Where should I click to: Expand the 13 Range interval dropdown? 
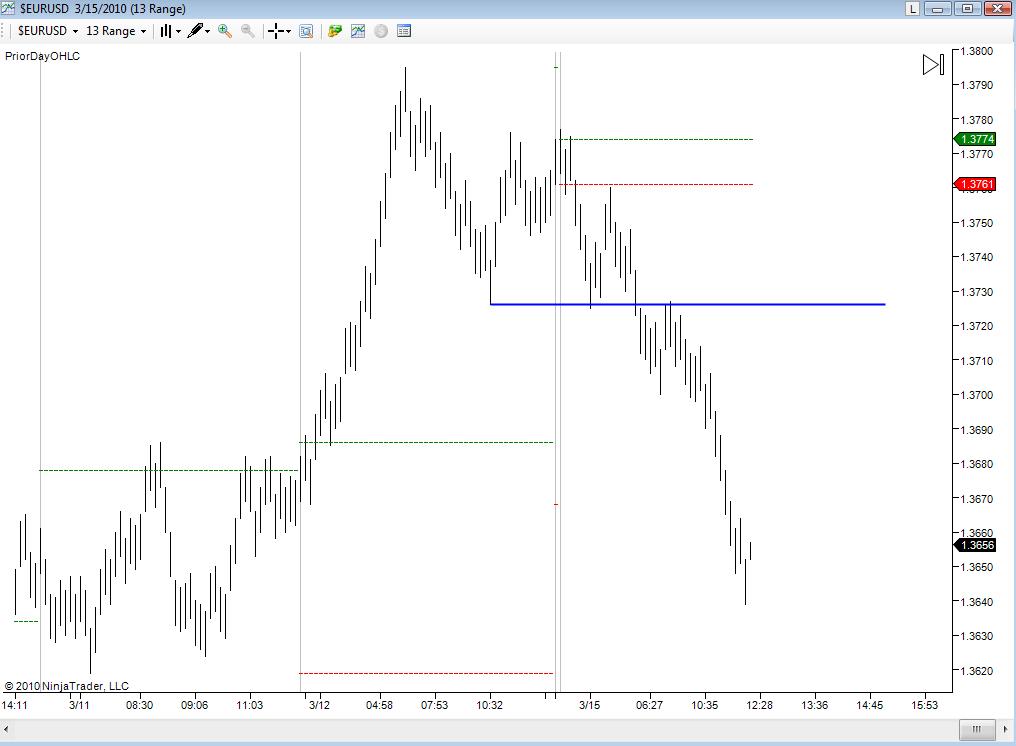(x=116, y=31)
